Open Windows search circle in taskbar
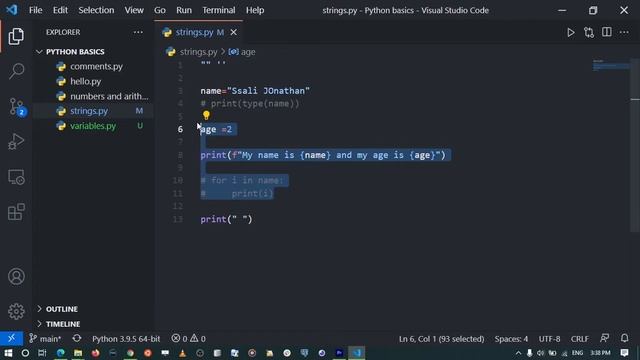Viewport: 640px width, 360px height. (25, 353)
